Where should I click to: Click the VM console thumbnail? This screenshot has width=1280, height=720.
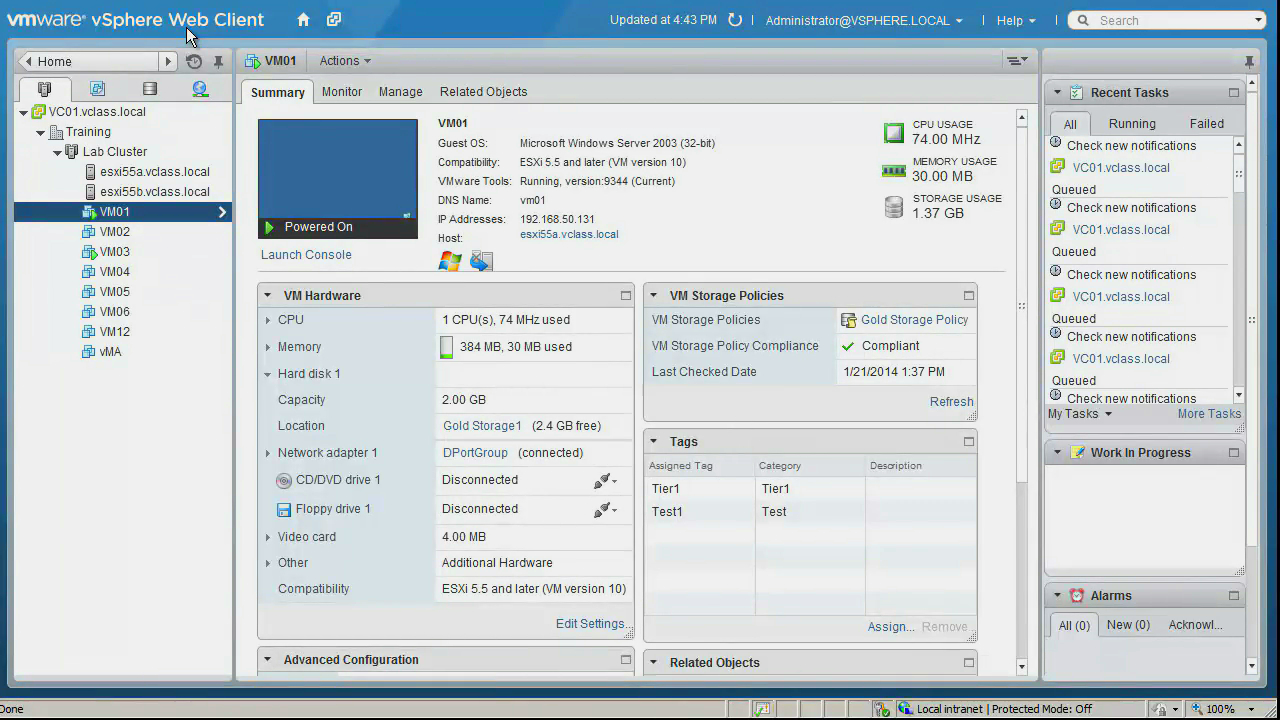pyautogui.click(x=338, y=168)
